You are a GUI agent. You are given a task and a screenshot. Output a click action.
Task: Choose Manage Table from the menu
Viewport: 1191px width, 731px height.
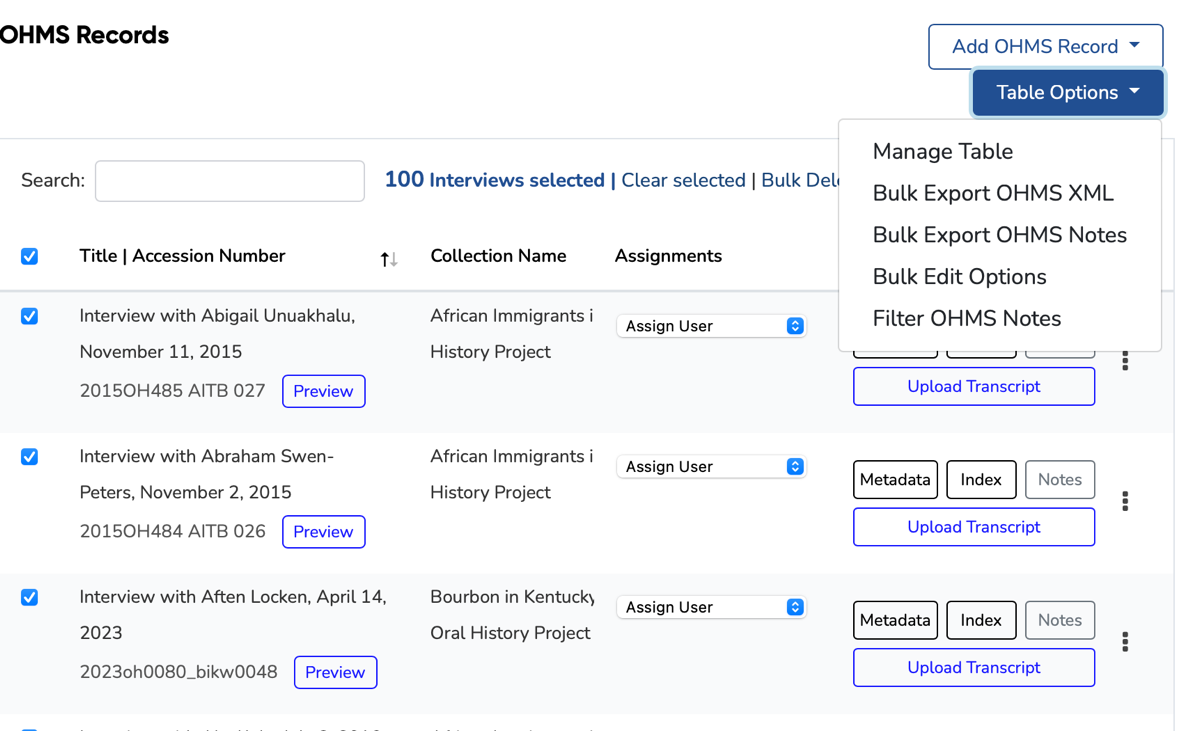(x=943, y=151)
